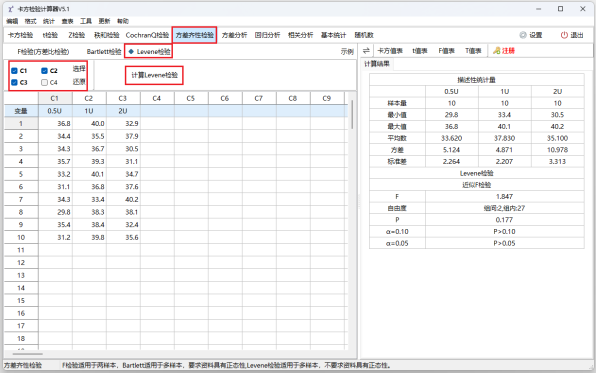Click the chi-square app icon in title bar
This screenshot has width=596, height=373.
pos(11,9)
